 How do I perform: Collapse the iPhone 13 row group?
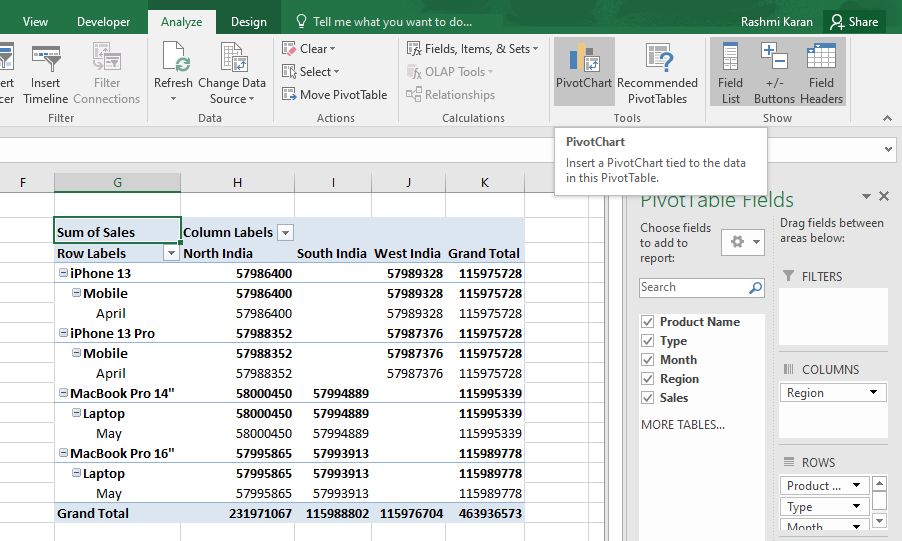click(x=63, y=273)
